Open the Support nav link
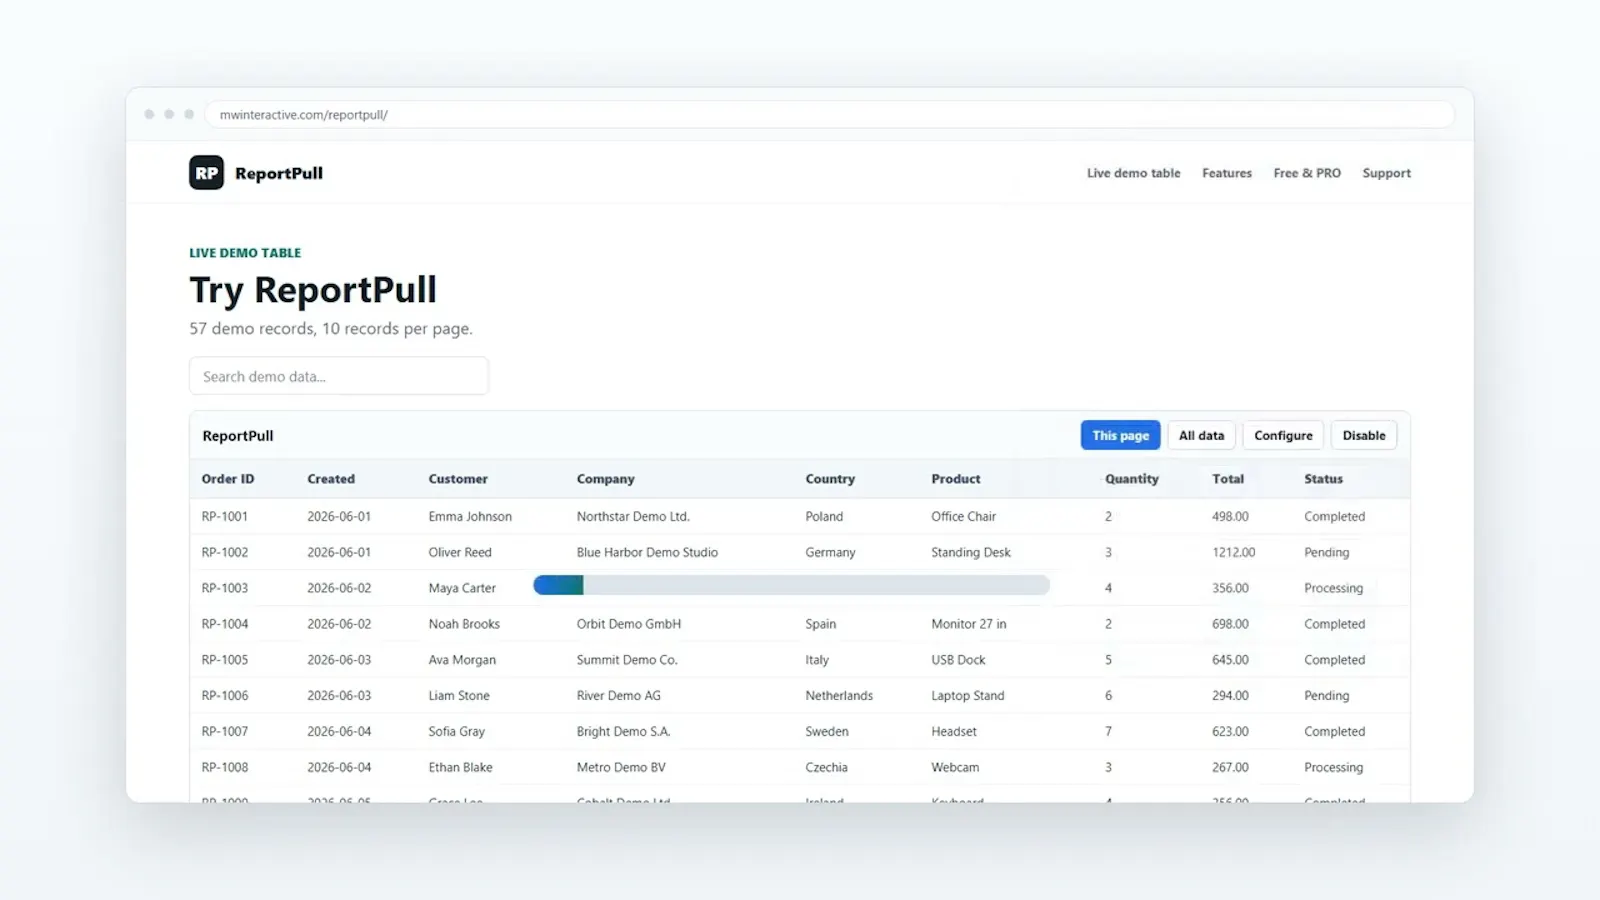The width and height of the screenshot is (1600, 900). click(1386, 173)
